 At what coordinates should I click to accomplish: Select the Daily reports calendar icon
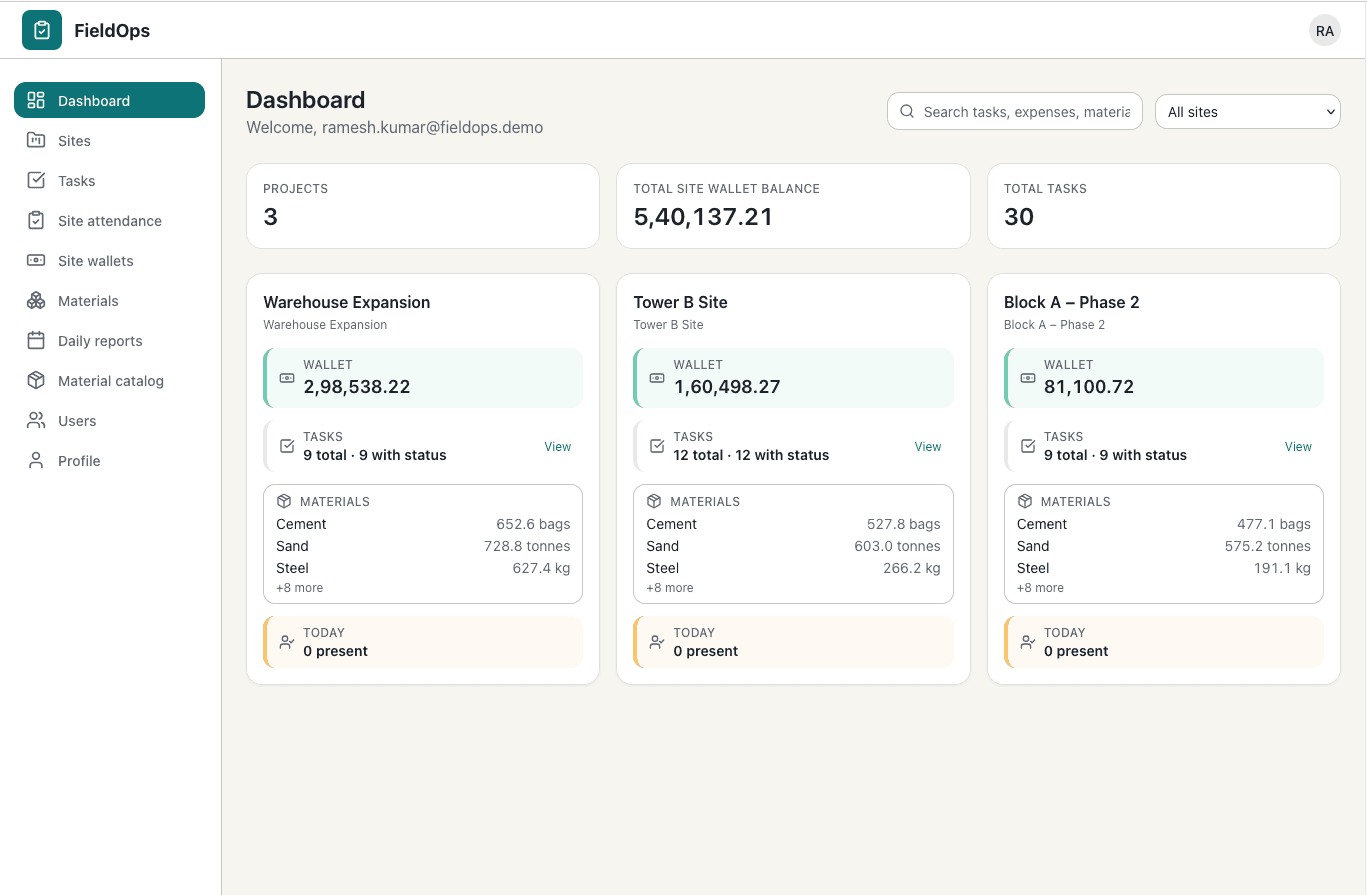36,340
